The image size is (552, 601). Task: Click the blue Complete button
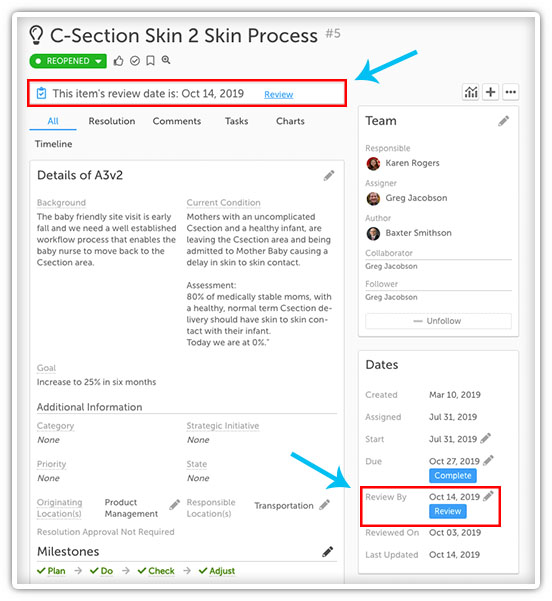click(453, 476)
